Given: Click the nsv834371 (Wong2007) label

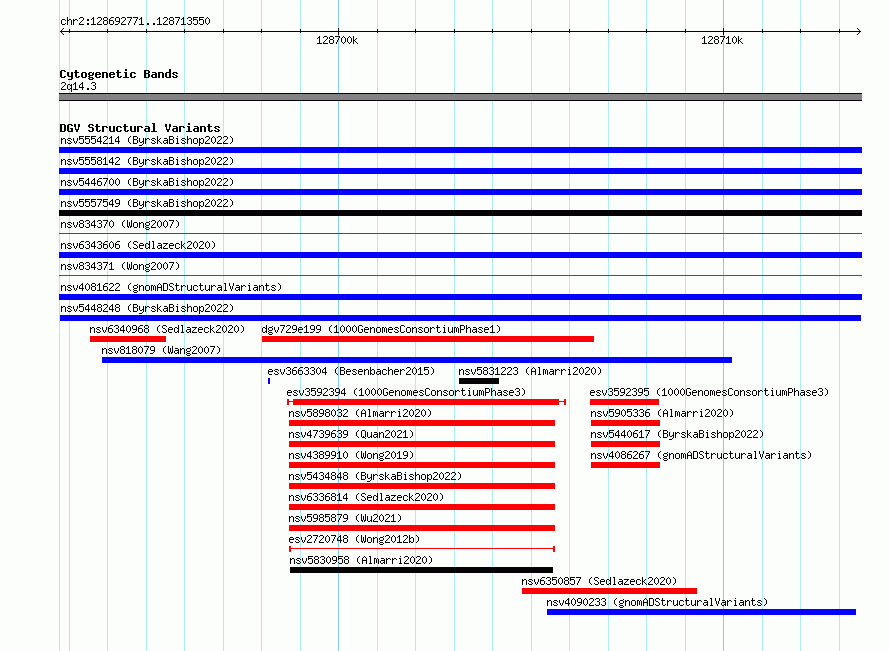Looking at the screenshot, I should point(120,266).
